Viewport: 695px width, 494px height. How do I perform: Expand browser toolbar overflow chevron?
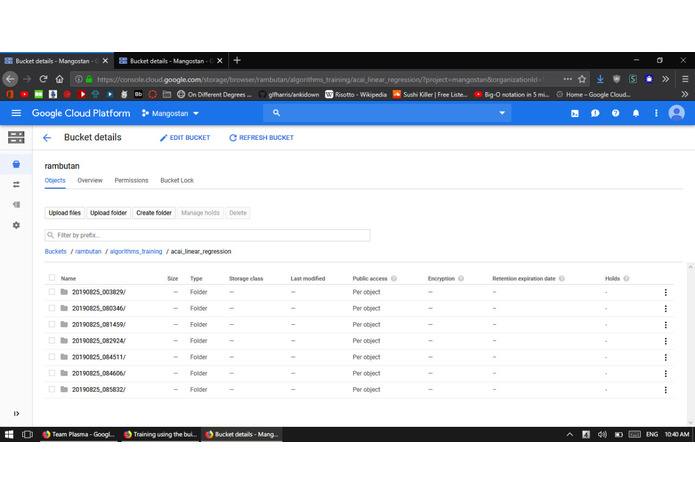(x=665, y=79)
